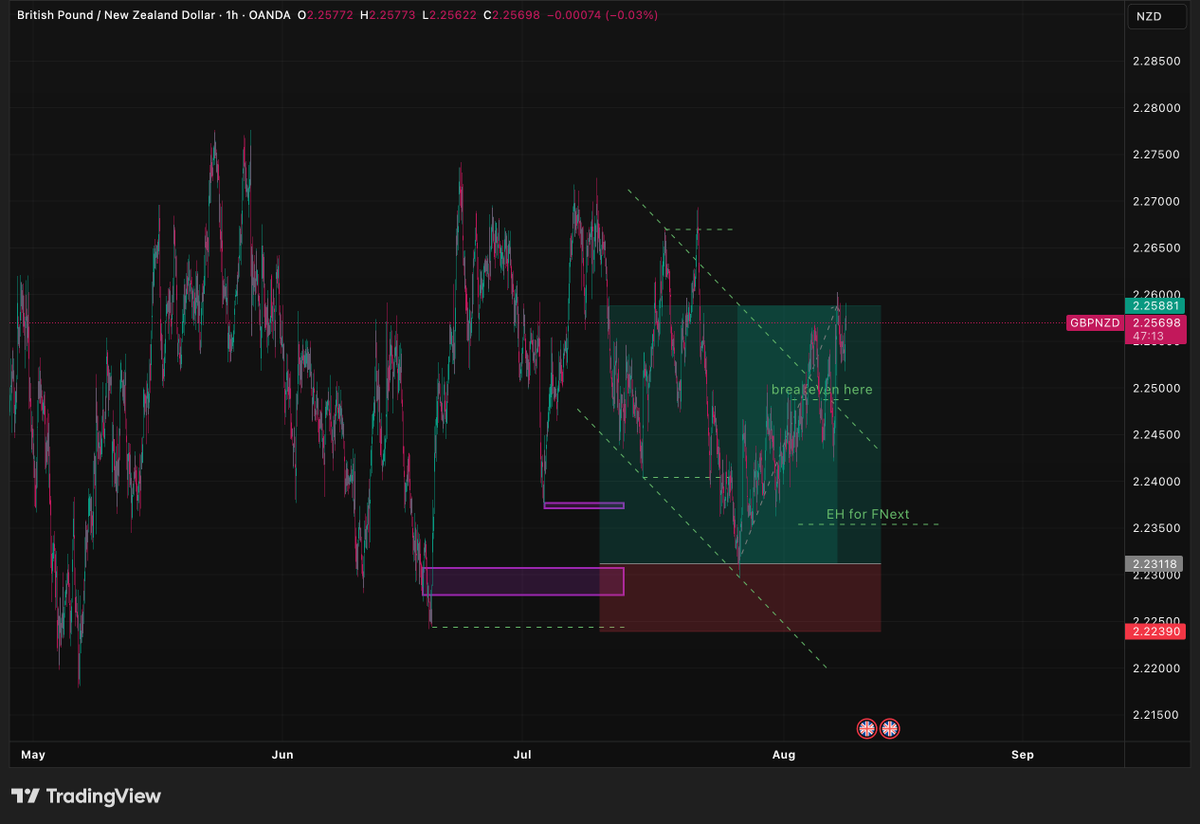Viewport: 1200px width, 824px height.
Task: Click the high value H2.25773
Action: click(389, 15)
